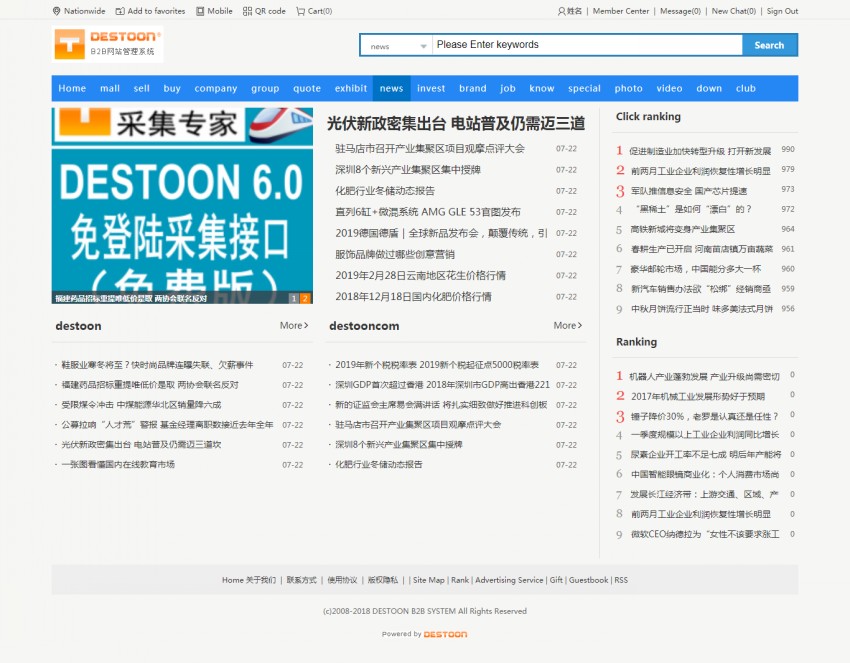Open ranking item 9 微软CEO纳德拉为

point(705,535)
